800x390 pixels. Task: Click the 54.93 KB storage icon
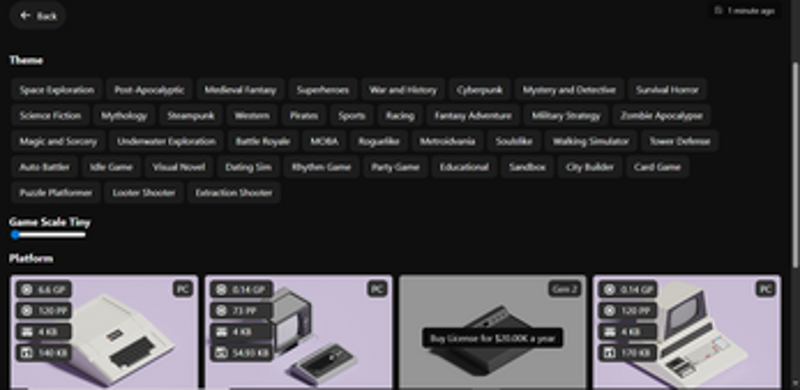click(x=221, y=352)
